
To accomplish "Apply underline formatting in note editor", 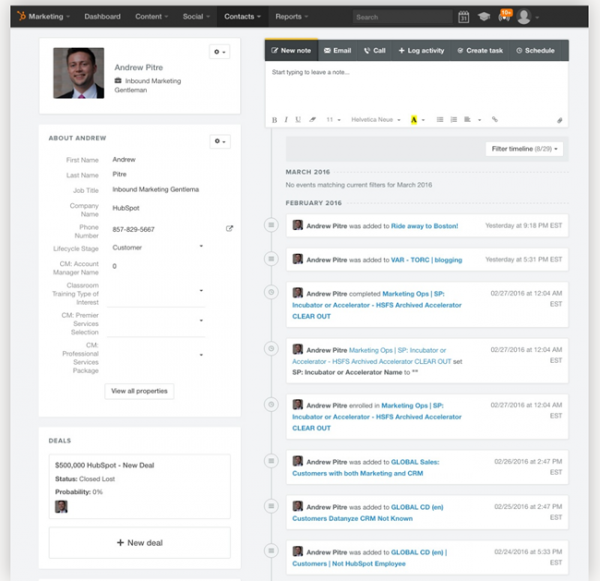I will tap(298, 120).
